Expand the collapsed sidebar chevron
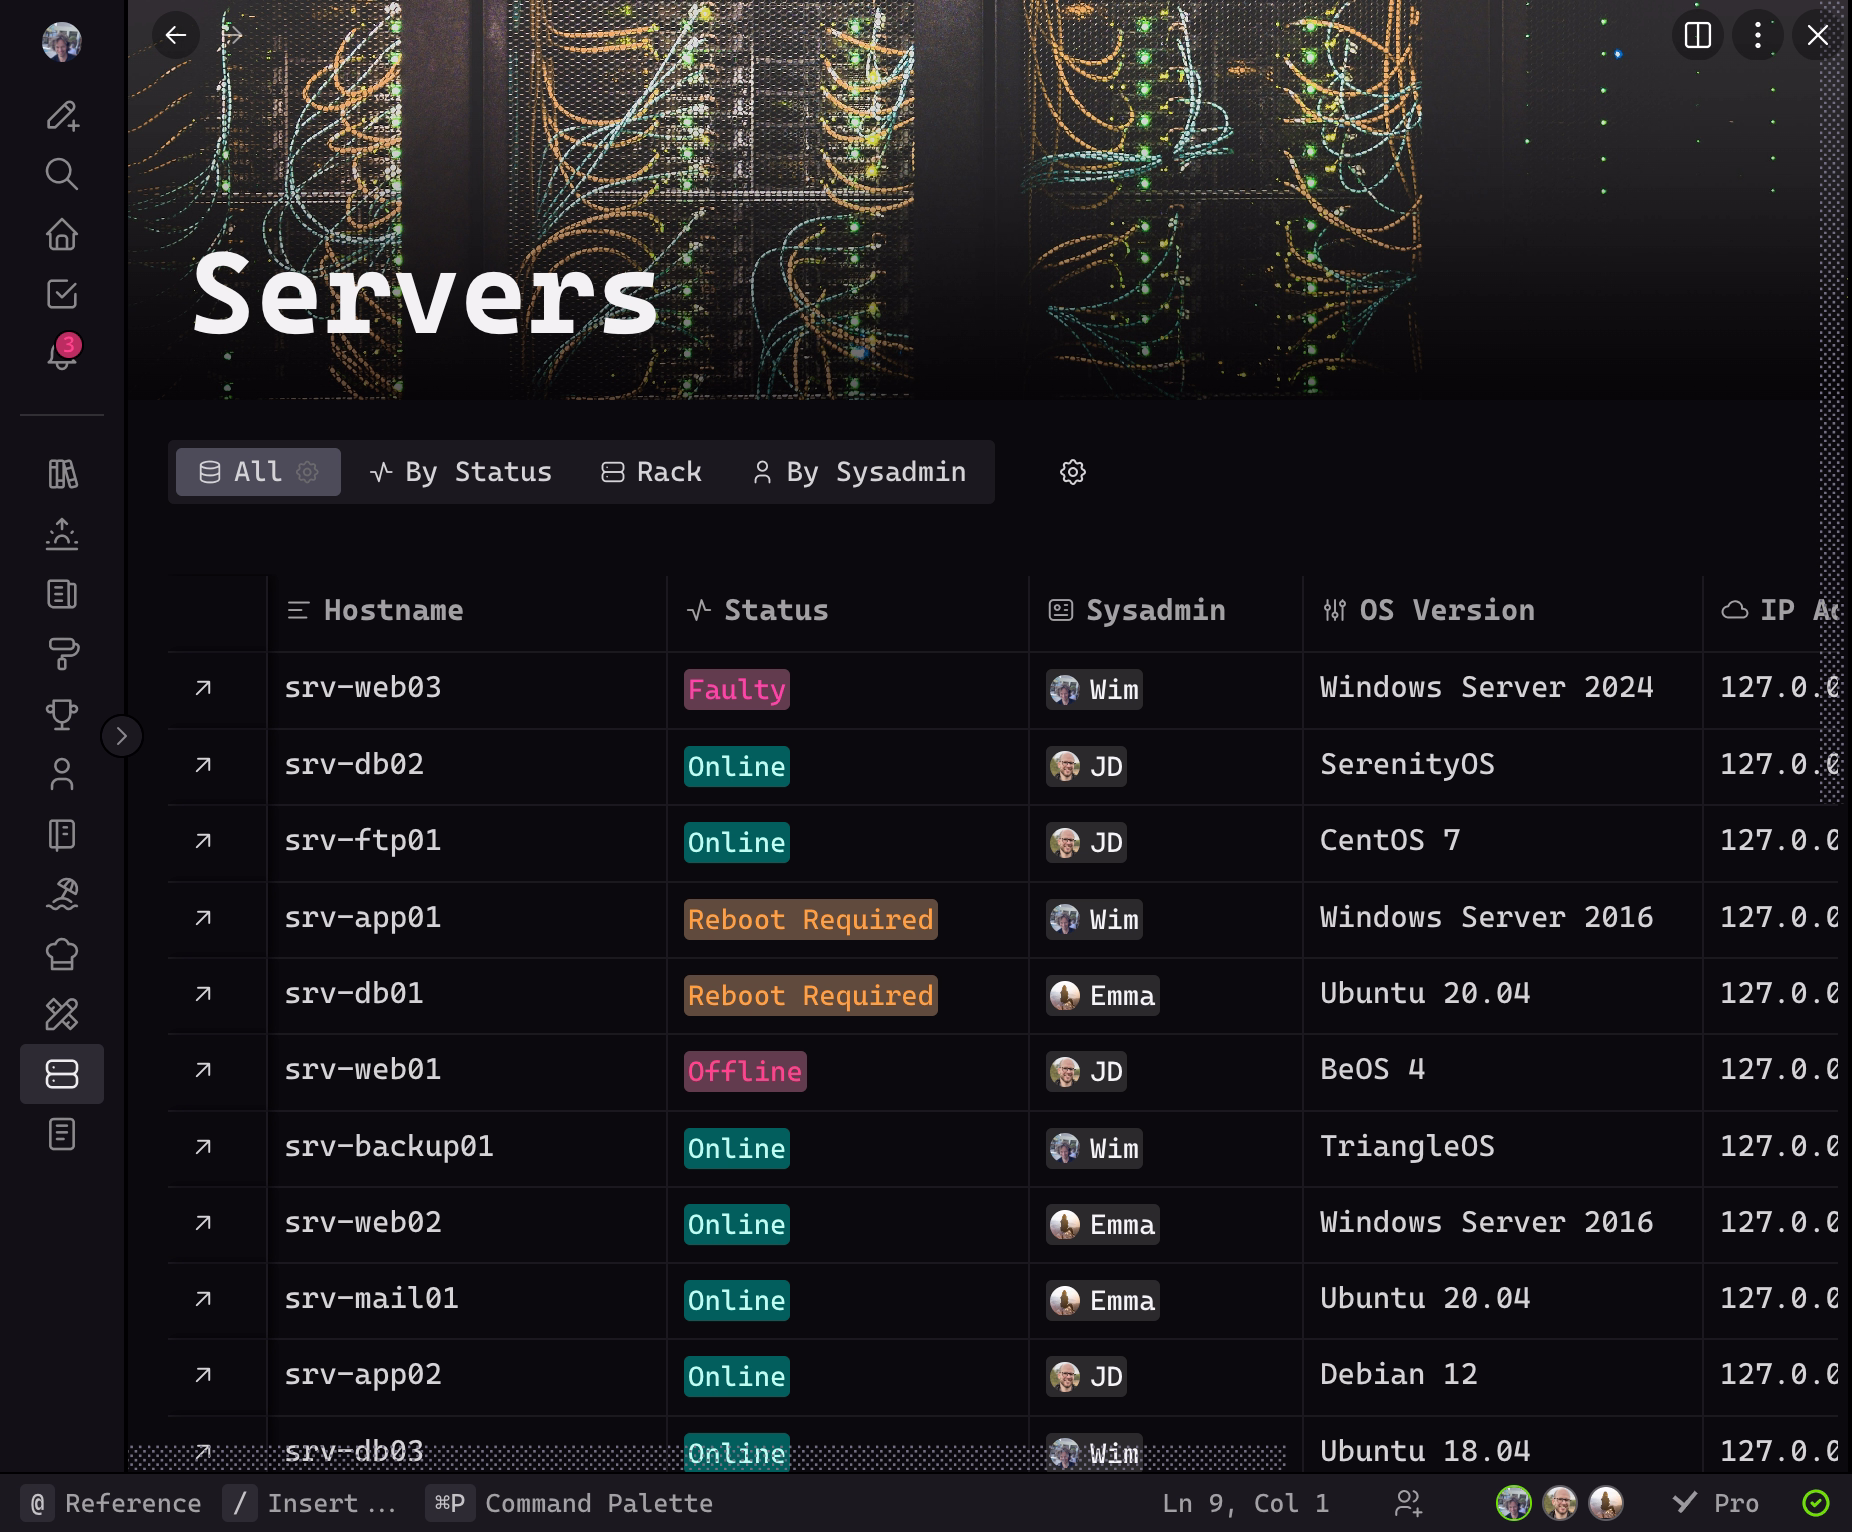1852x1532 pixels. [122, 736]
